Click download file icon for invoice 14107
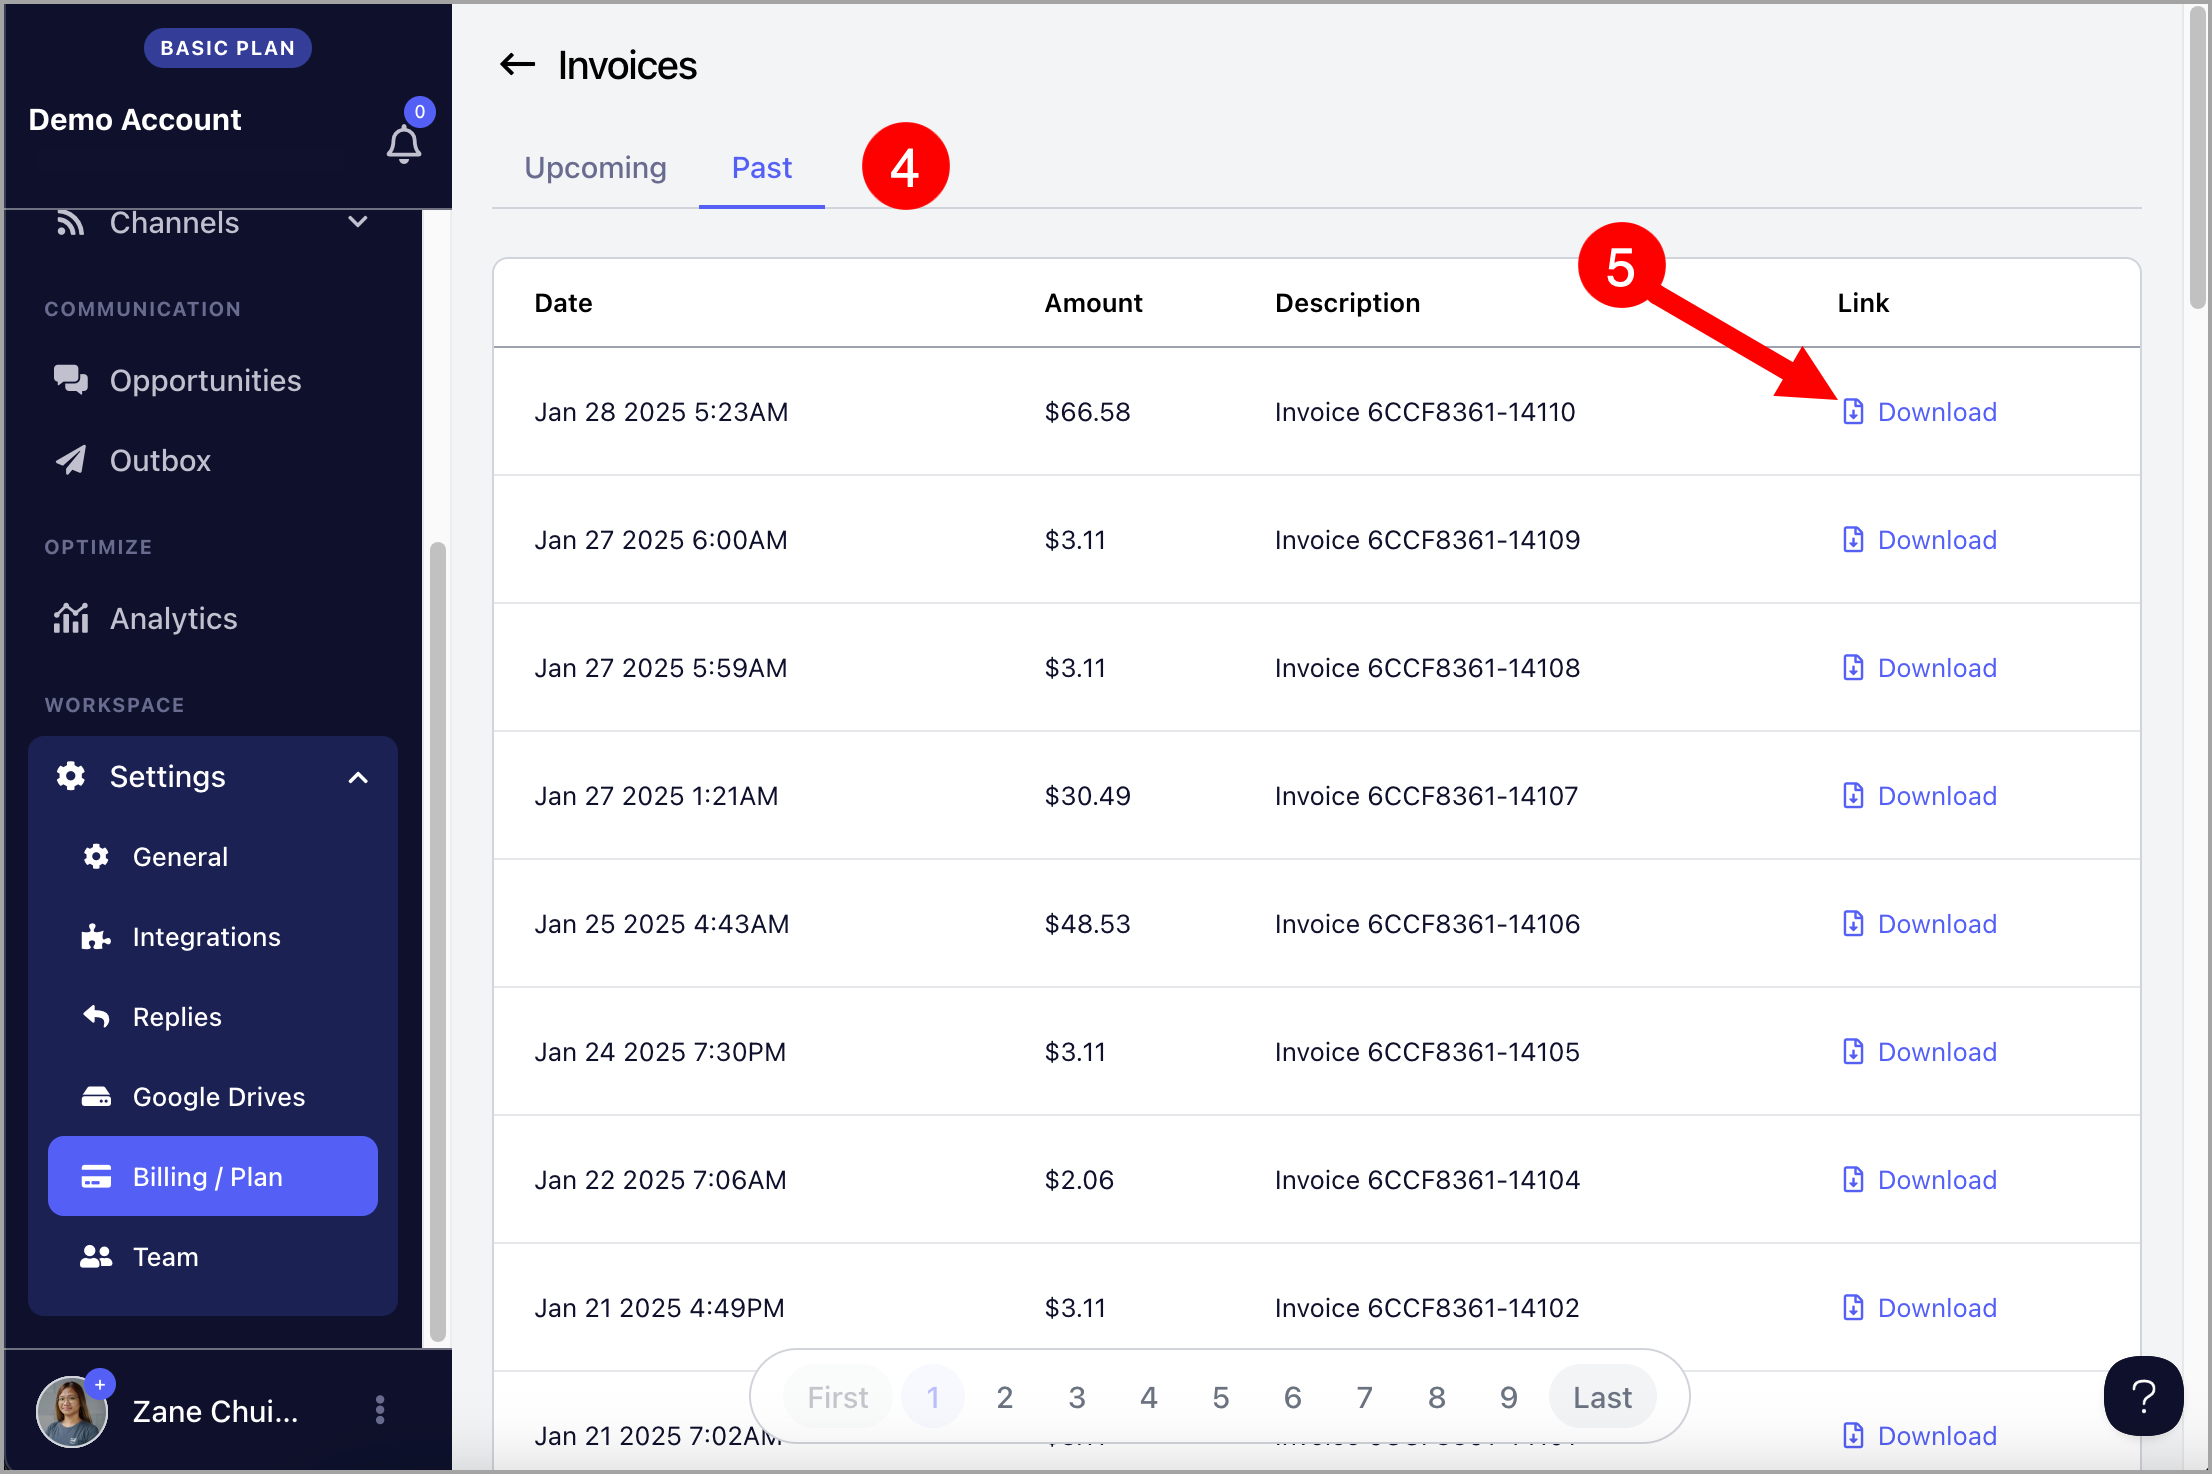This screenshot has width=2212, height=1474. (1853, 796)
